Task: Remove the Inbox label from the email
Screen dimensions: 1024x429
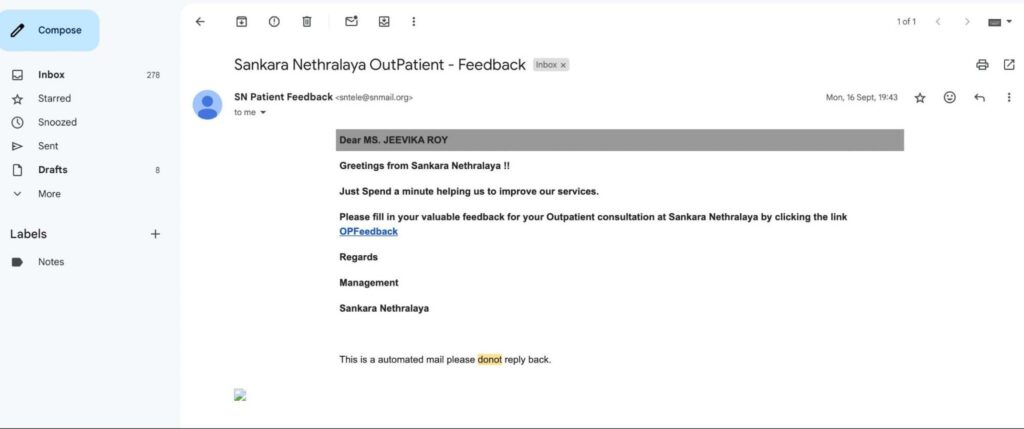Action: coord(563,65)
